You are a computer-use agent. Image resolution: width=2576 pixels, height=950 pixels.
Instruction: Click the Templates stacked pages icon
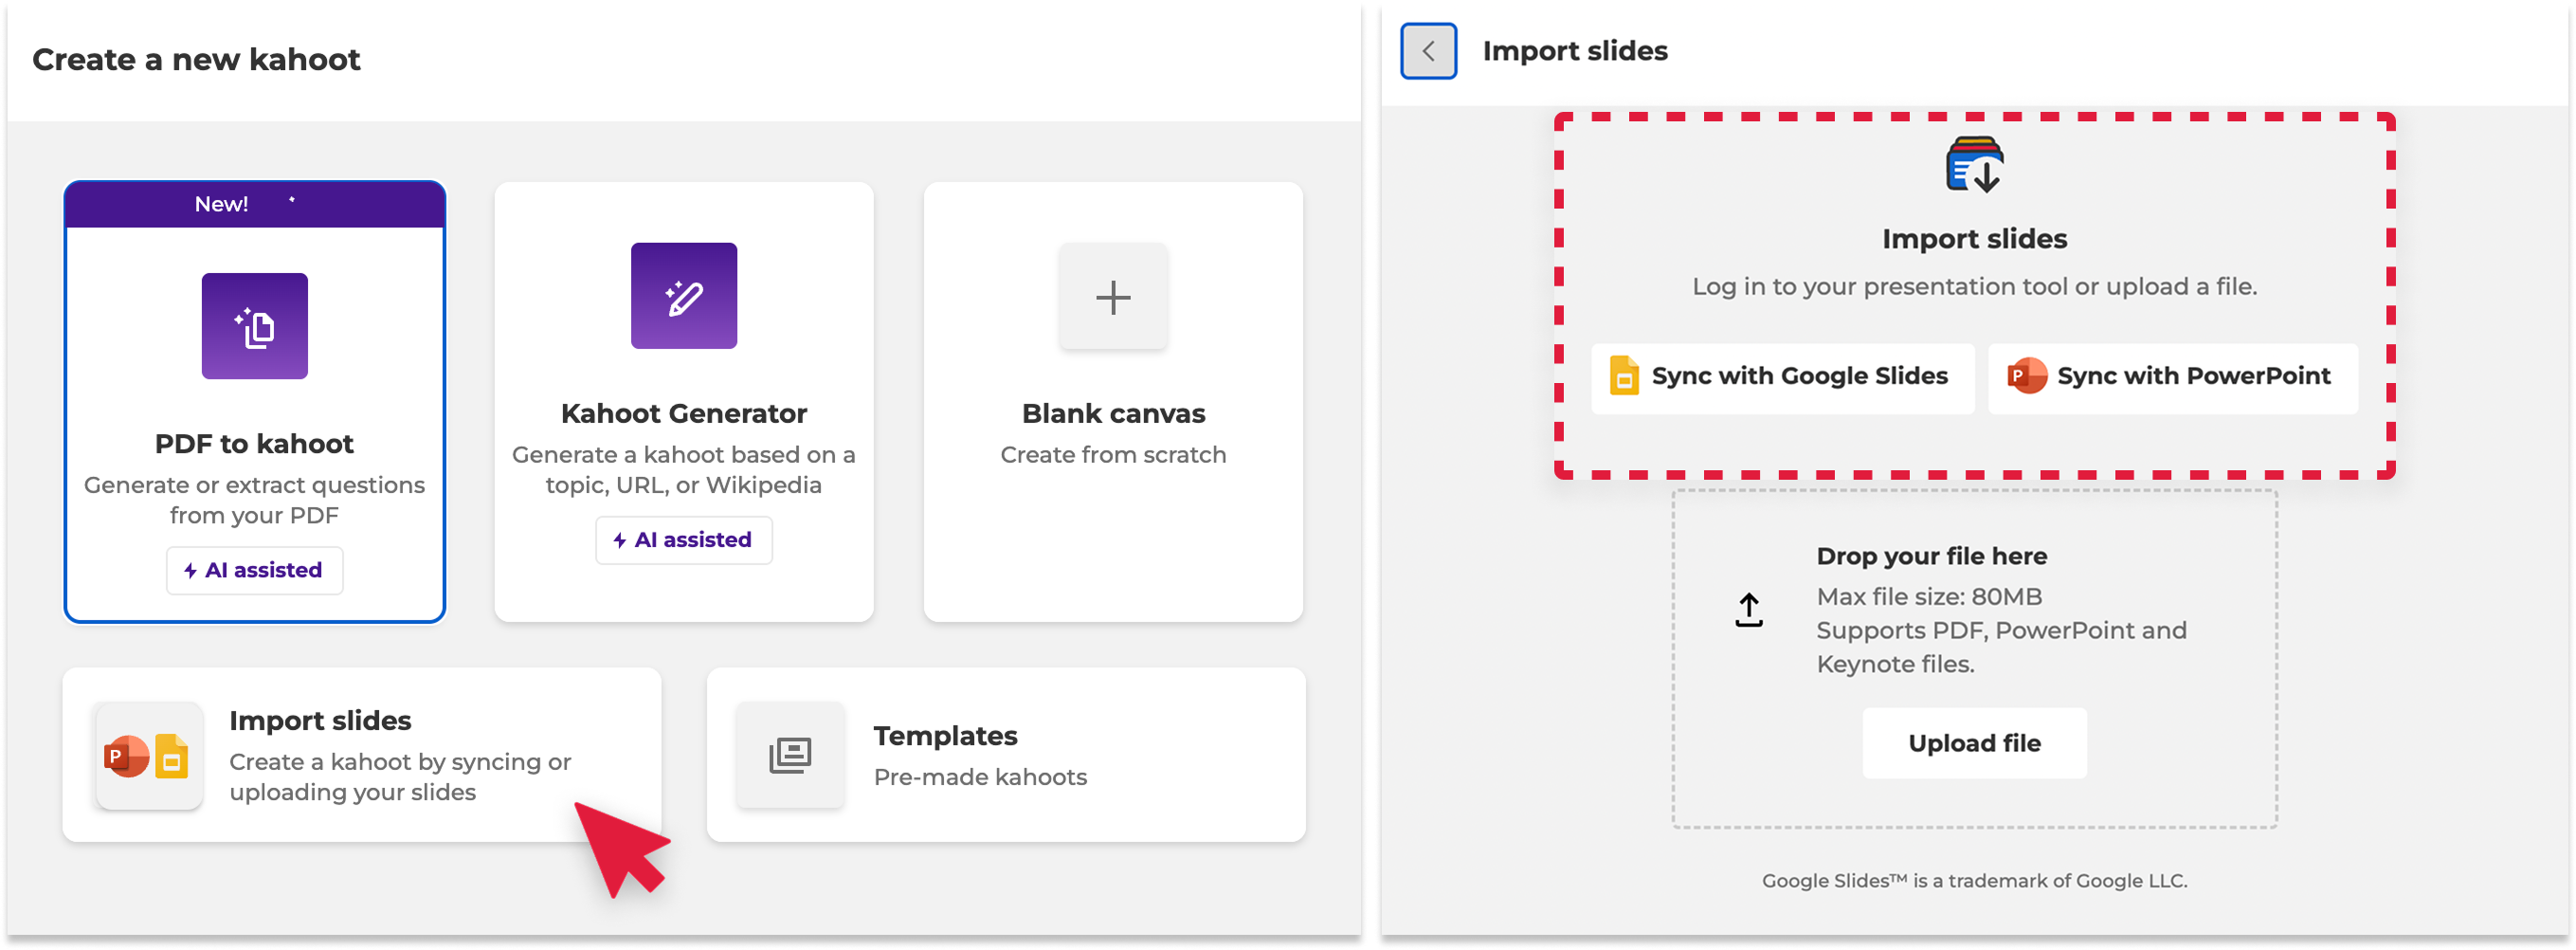click(x=789, y=755)
